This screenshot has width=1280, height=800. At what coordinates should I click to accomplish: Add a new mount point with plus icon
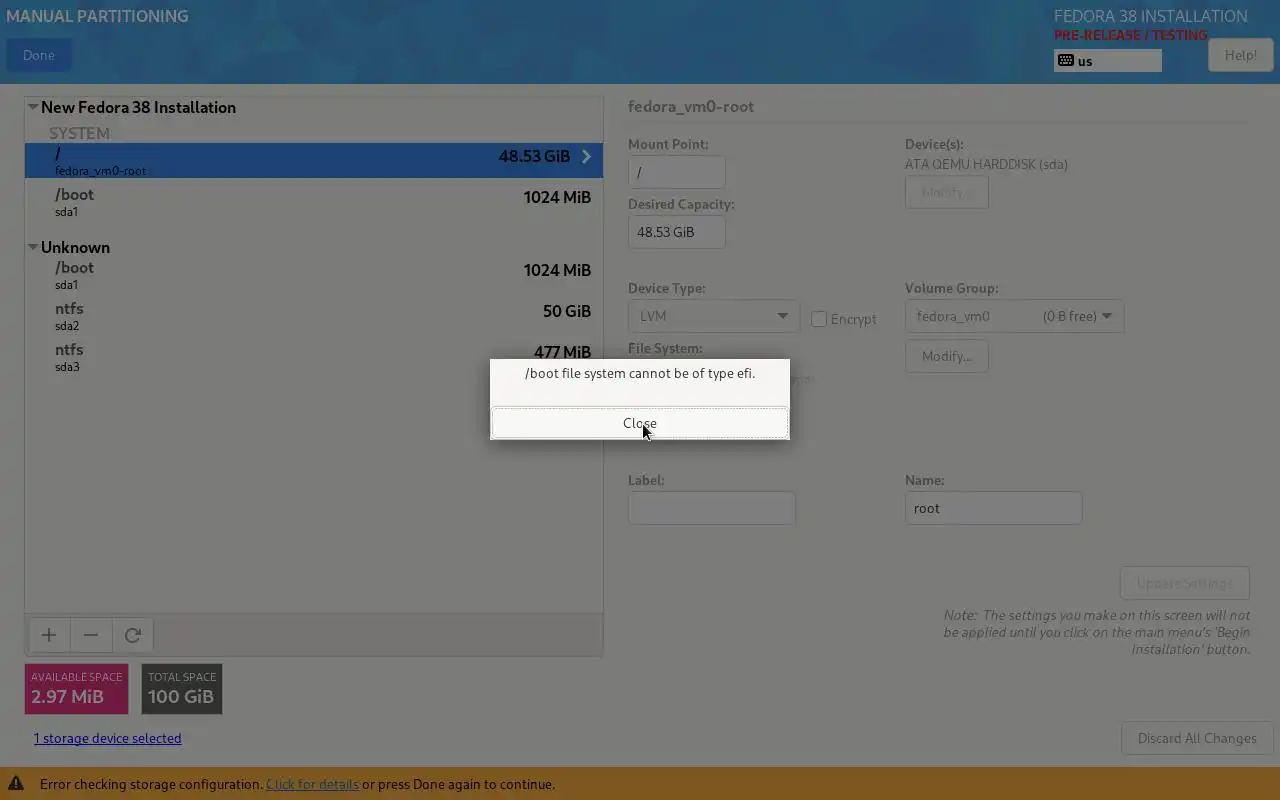tap(49, 635)
